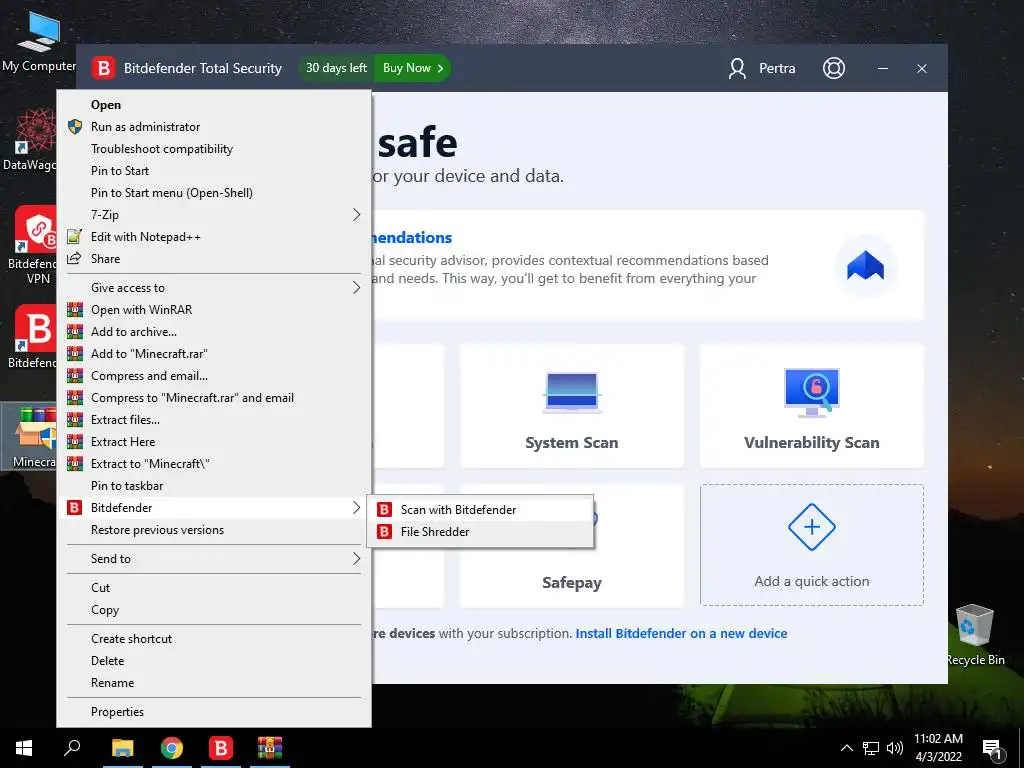Open taskbar search magnifier

tap(72, 748)
